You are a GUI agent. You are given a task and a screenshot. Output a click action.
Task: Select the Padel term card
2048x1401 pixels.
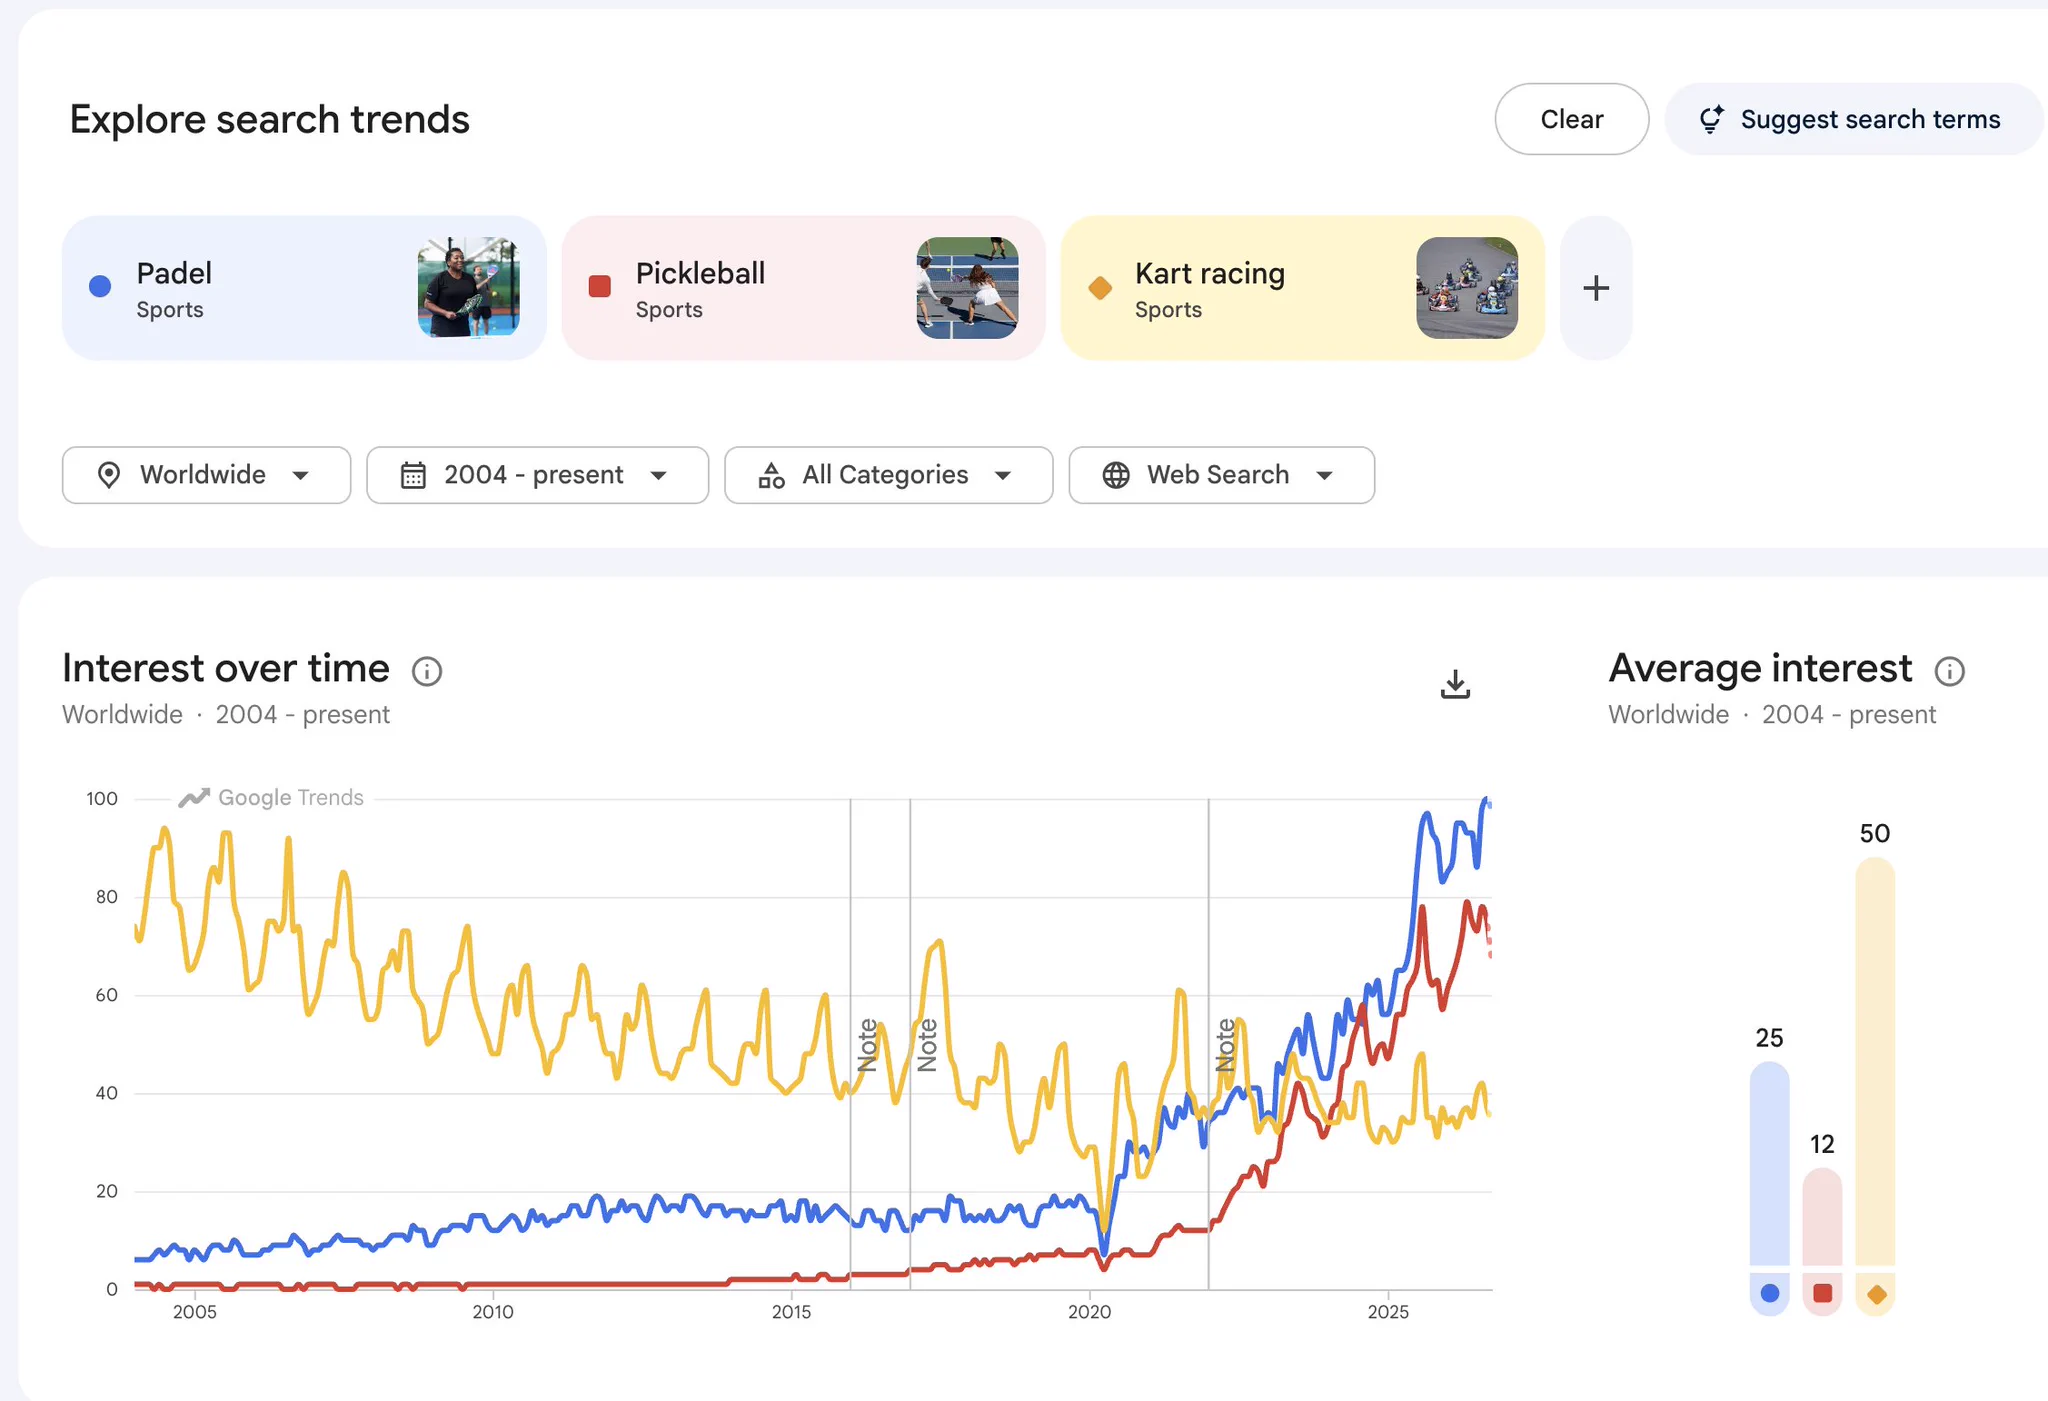(x=304, y=288)
